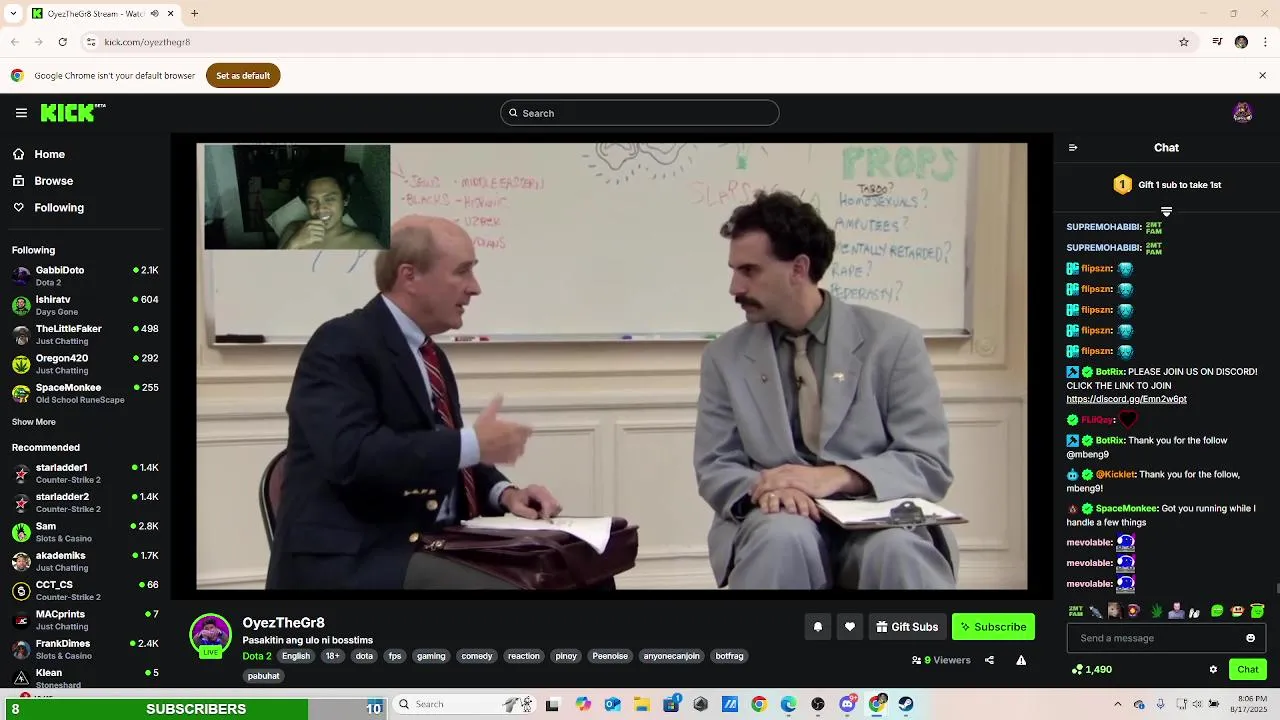Click the Gift Subs button
Viewport: 1280px width, 720px height.
[x=907, y=627]
